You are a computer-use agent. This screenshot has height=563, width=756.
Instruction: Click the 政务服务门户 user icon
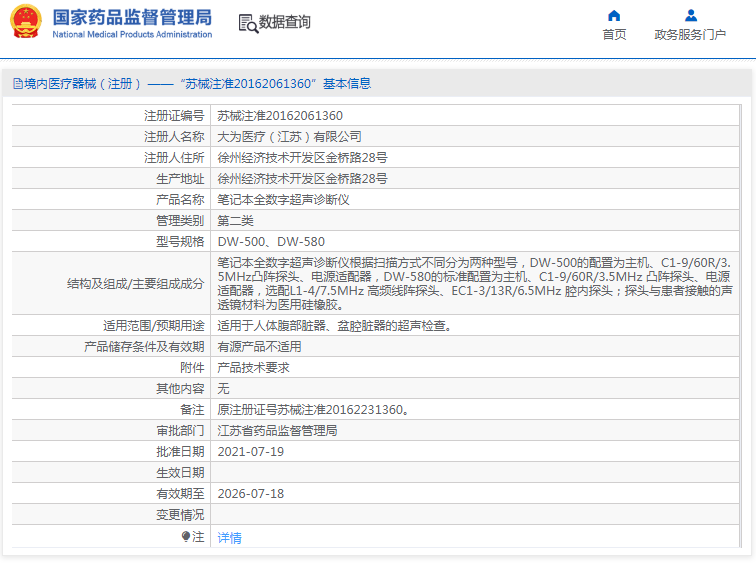tap(690, 16)
